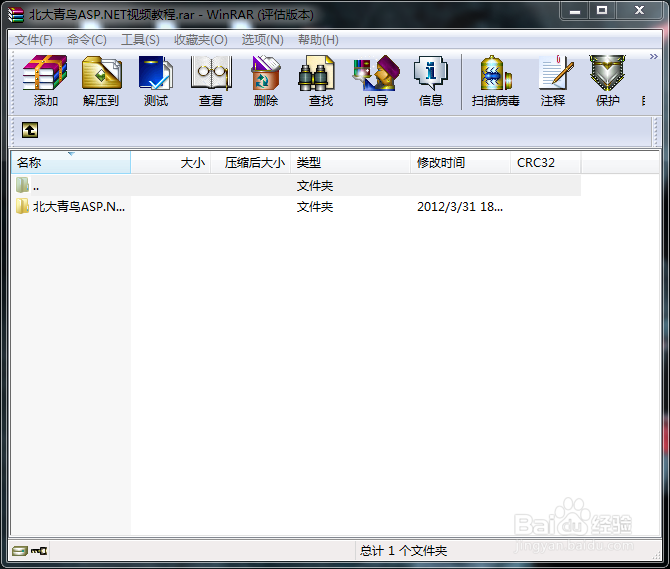Viewport: 670px width, 569px height.
Task: Click the key password icon in status bar
Action: (39, 551)
